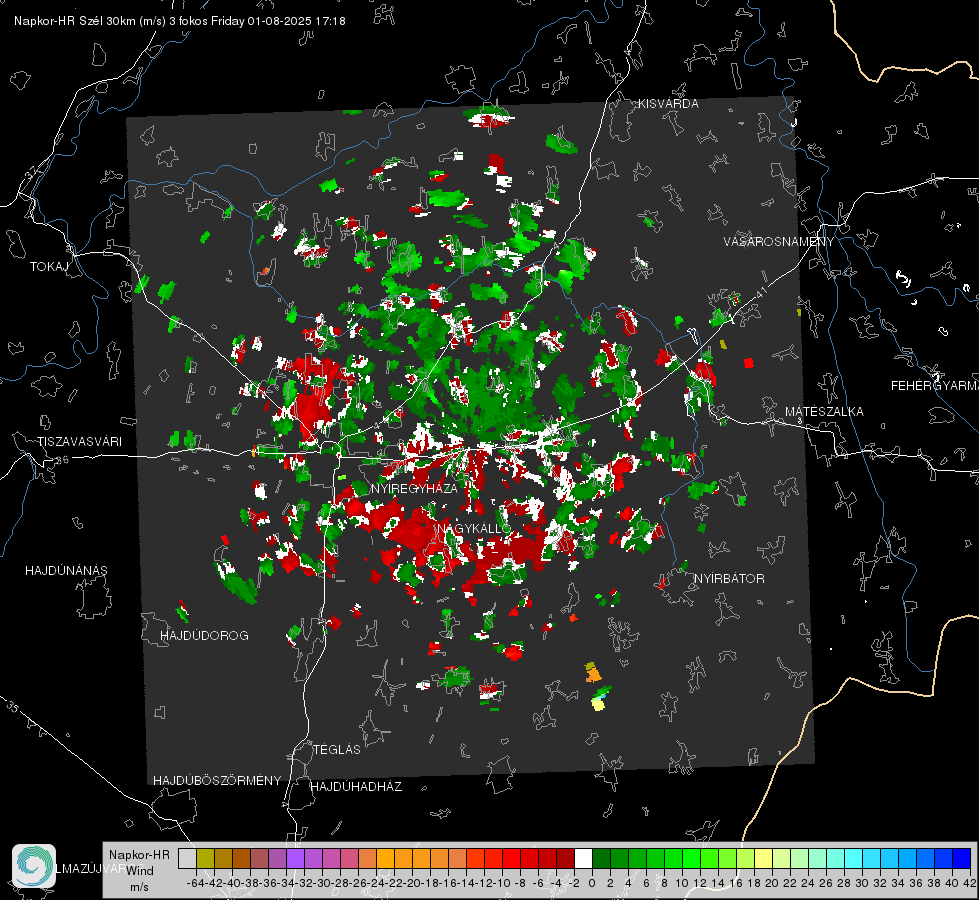Pick the light grey first legend swatch
979x900 pixels.
coord(187,858)
